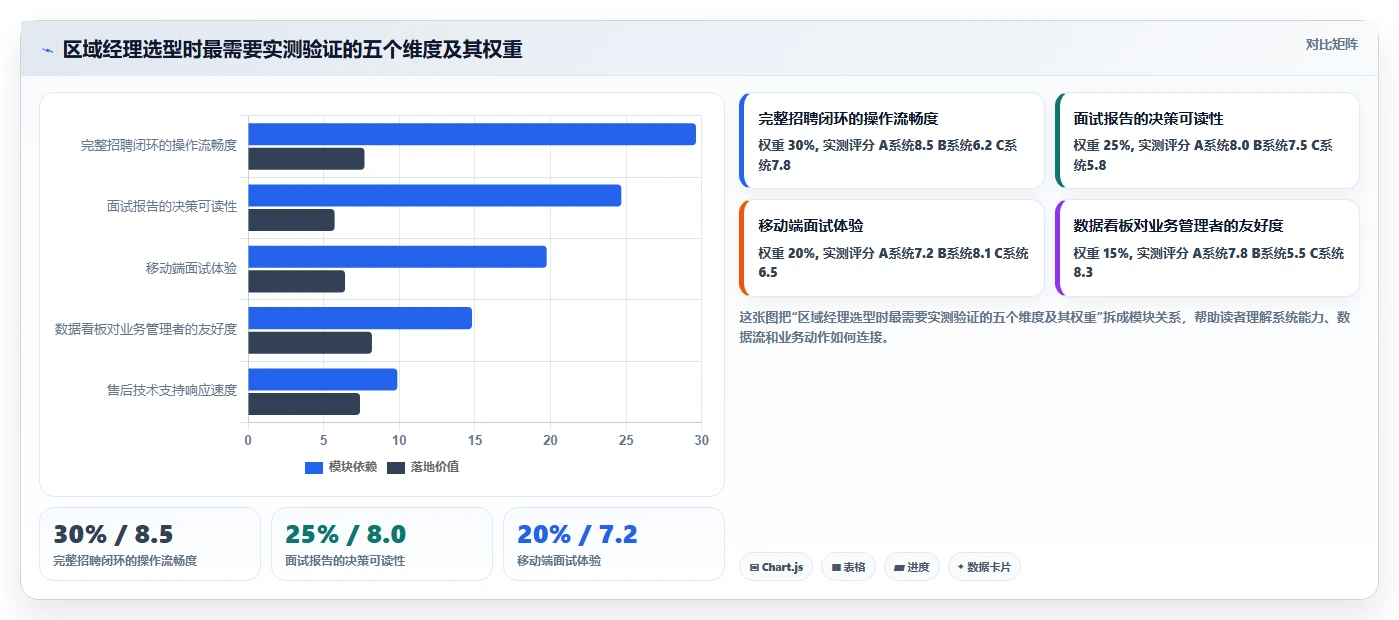Click the blue bar for 移动端面试体验
Image resolution: width=1399 pixels, height=620 pixels.
pos(397,257)
